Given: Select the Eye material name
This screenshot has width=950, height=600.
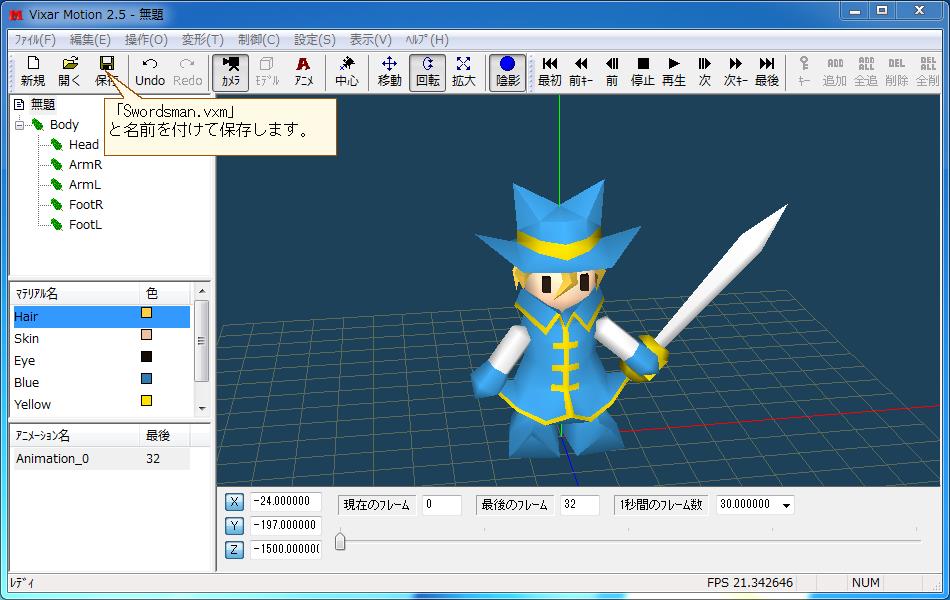Looking at the screenshot, I should (x=24, y=361).
